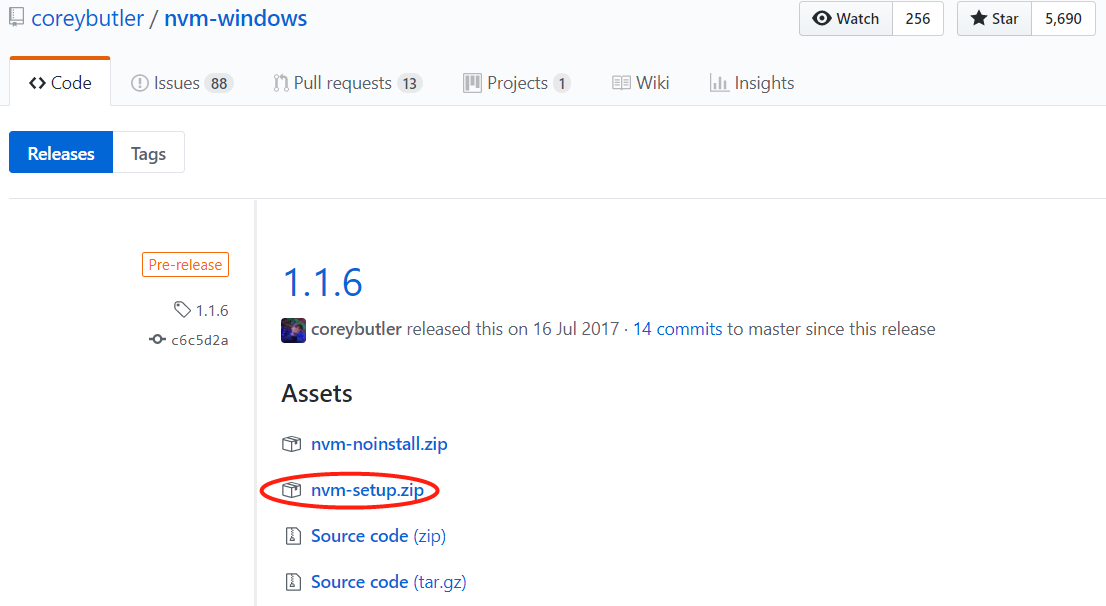Click the commit icon beside c6c5d2a
The height and width of the screenshot is (606, 1106).
[157, 339]
